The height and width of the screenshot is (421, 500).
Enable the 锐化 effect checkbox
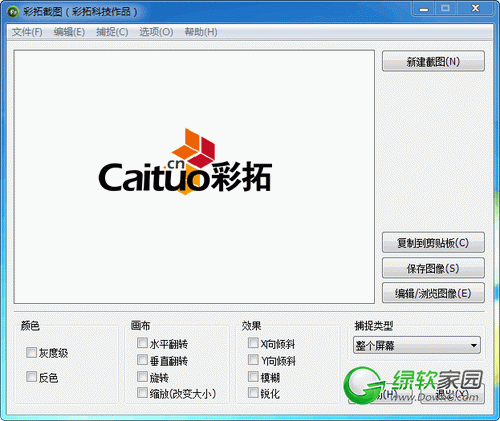tap(253, 393)
